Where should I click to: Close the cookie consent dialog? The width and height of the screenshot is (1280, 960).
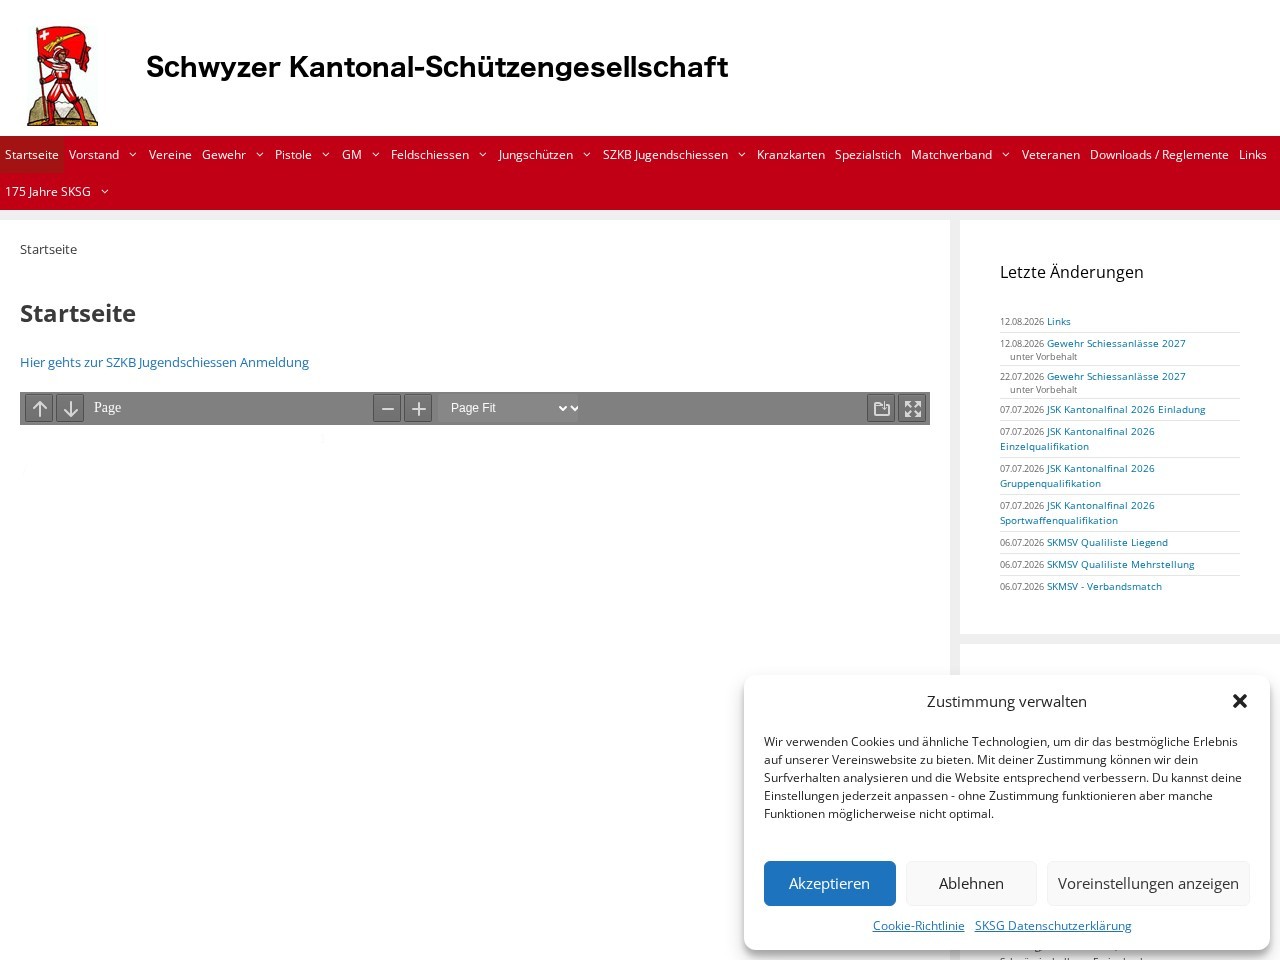pyautogui.click(x=1240, y=701)
